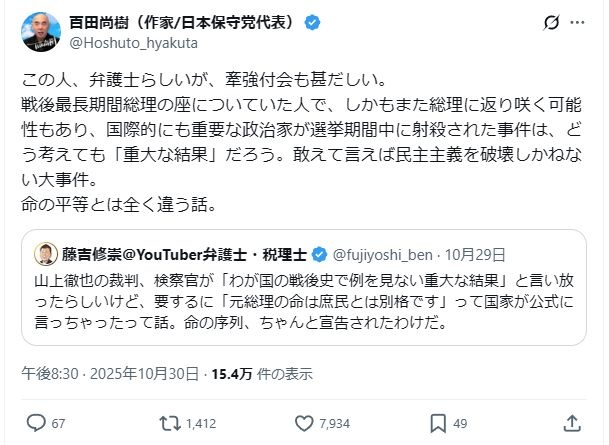
Task: Click the reply speech bubble icon
Action: click(x=35, y=422)
